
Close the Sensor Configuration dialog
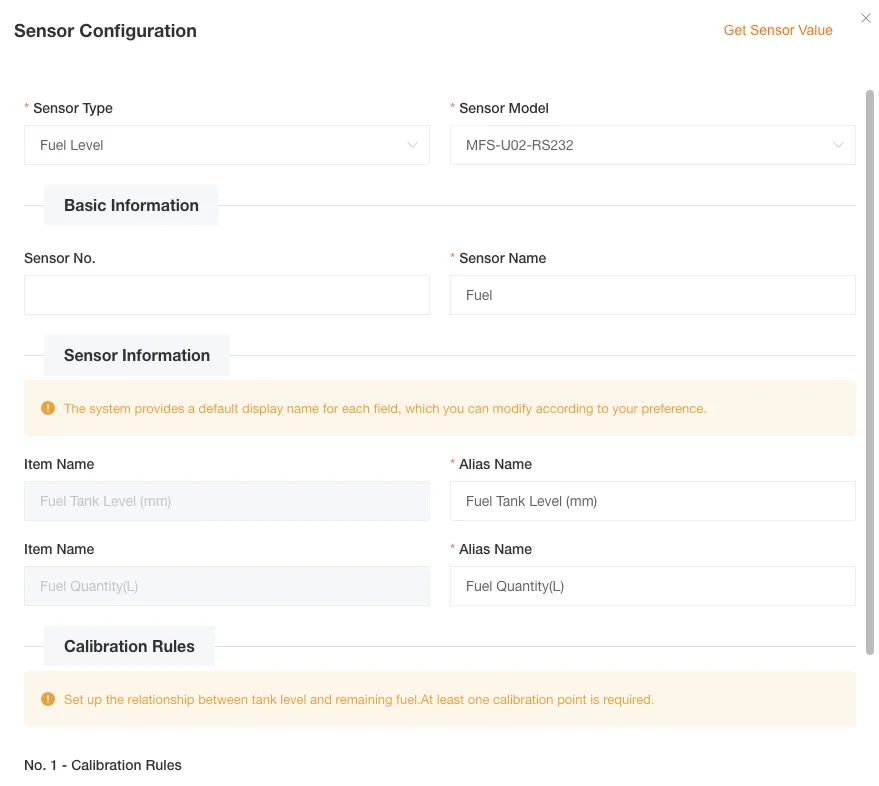[866, 18]
